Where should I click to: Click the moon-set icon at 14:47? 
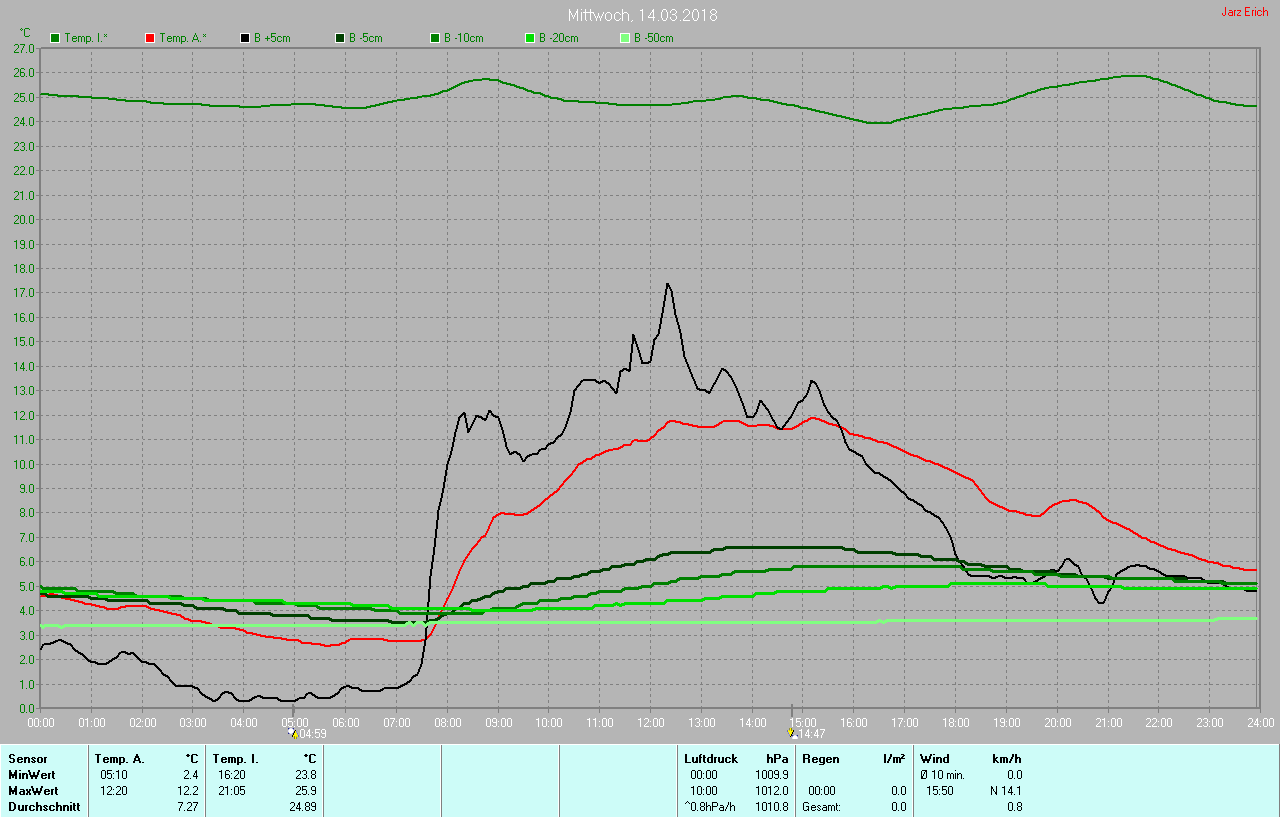click(x=792, y=733)
